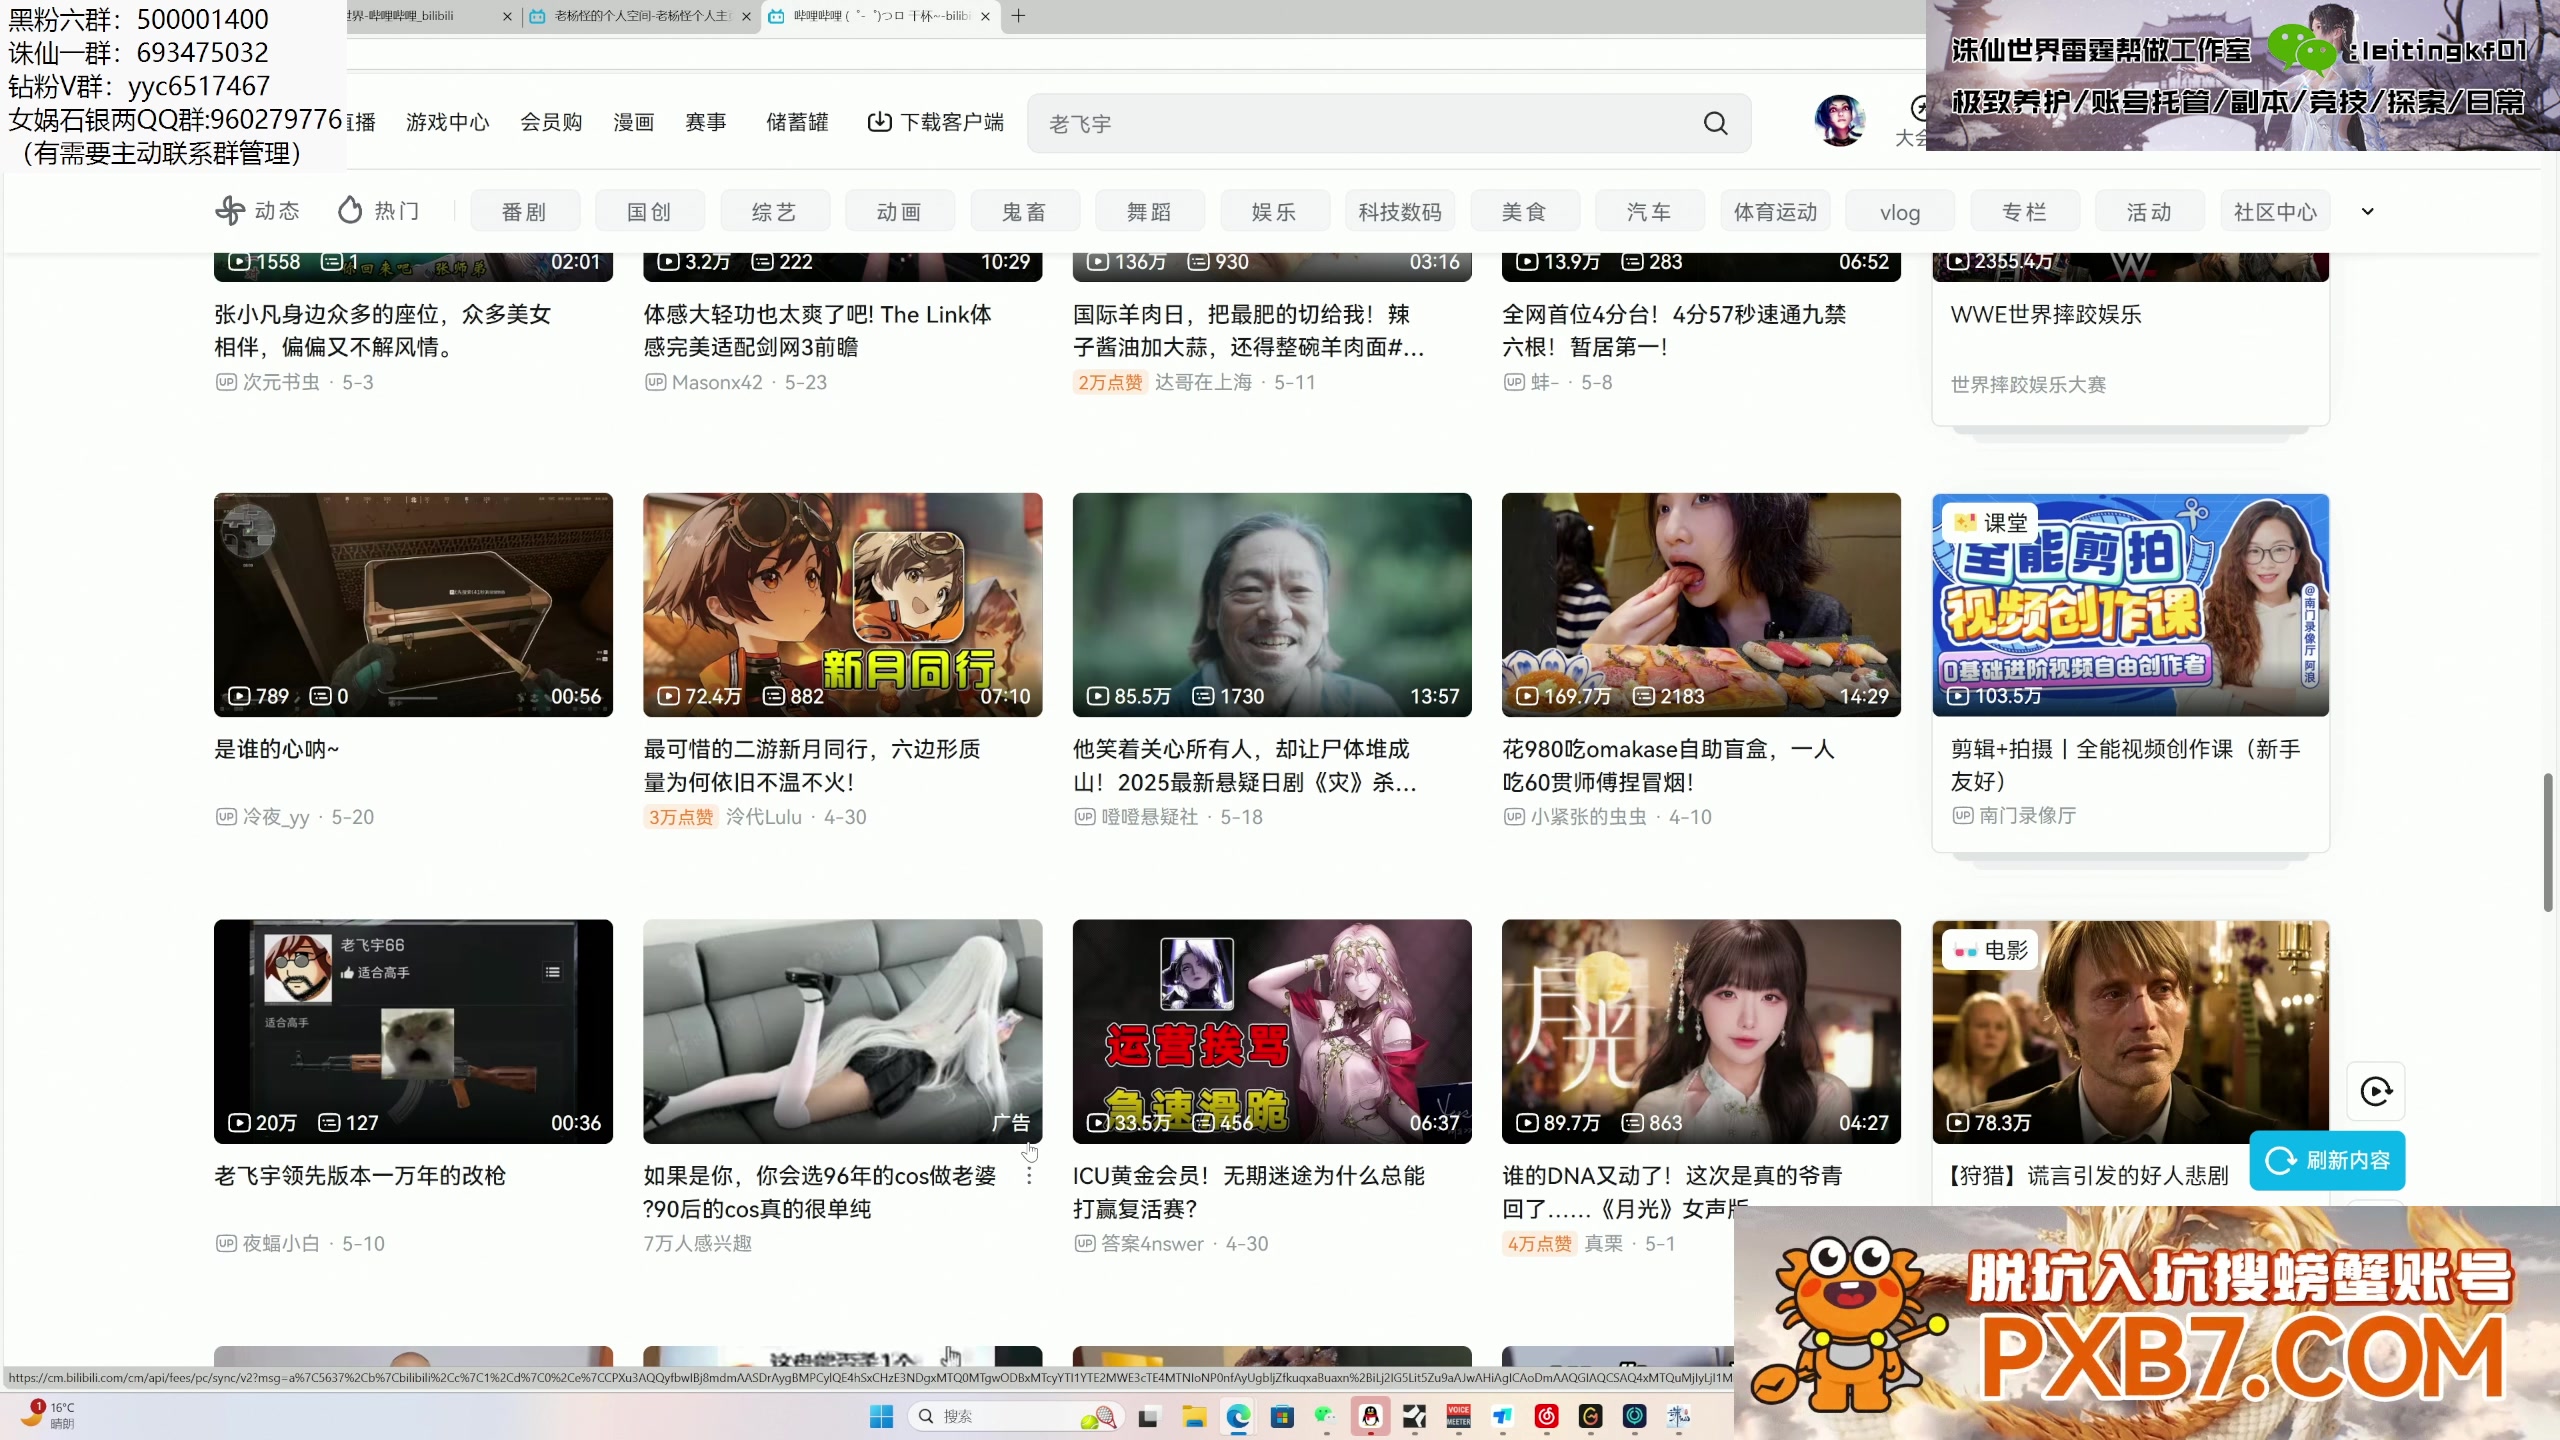Open the 诛仙 game icon in taskbar

click(1678, 1416)
